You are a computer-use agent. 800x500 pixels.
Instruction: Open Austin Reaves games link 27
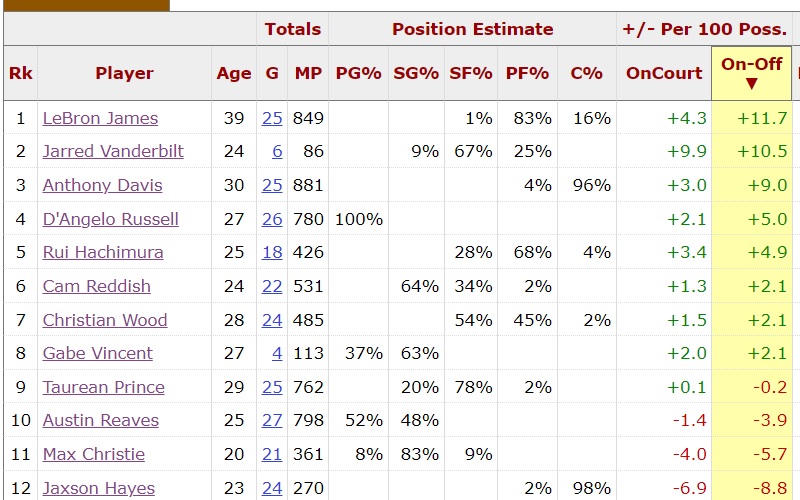point(272,421)
